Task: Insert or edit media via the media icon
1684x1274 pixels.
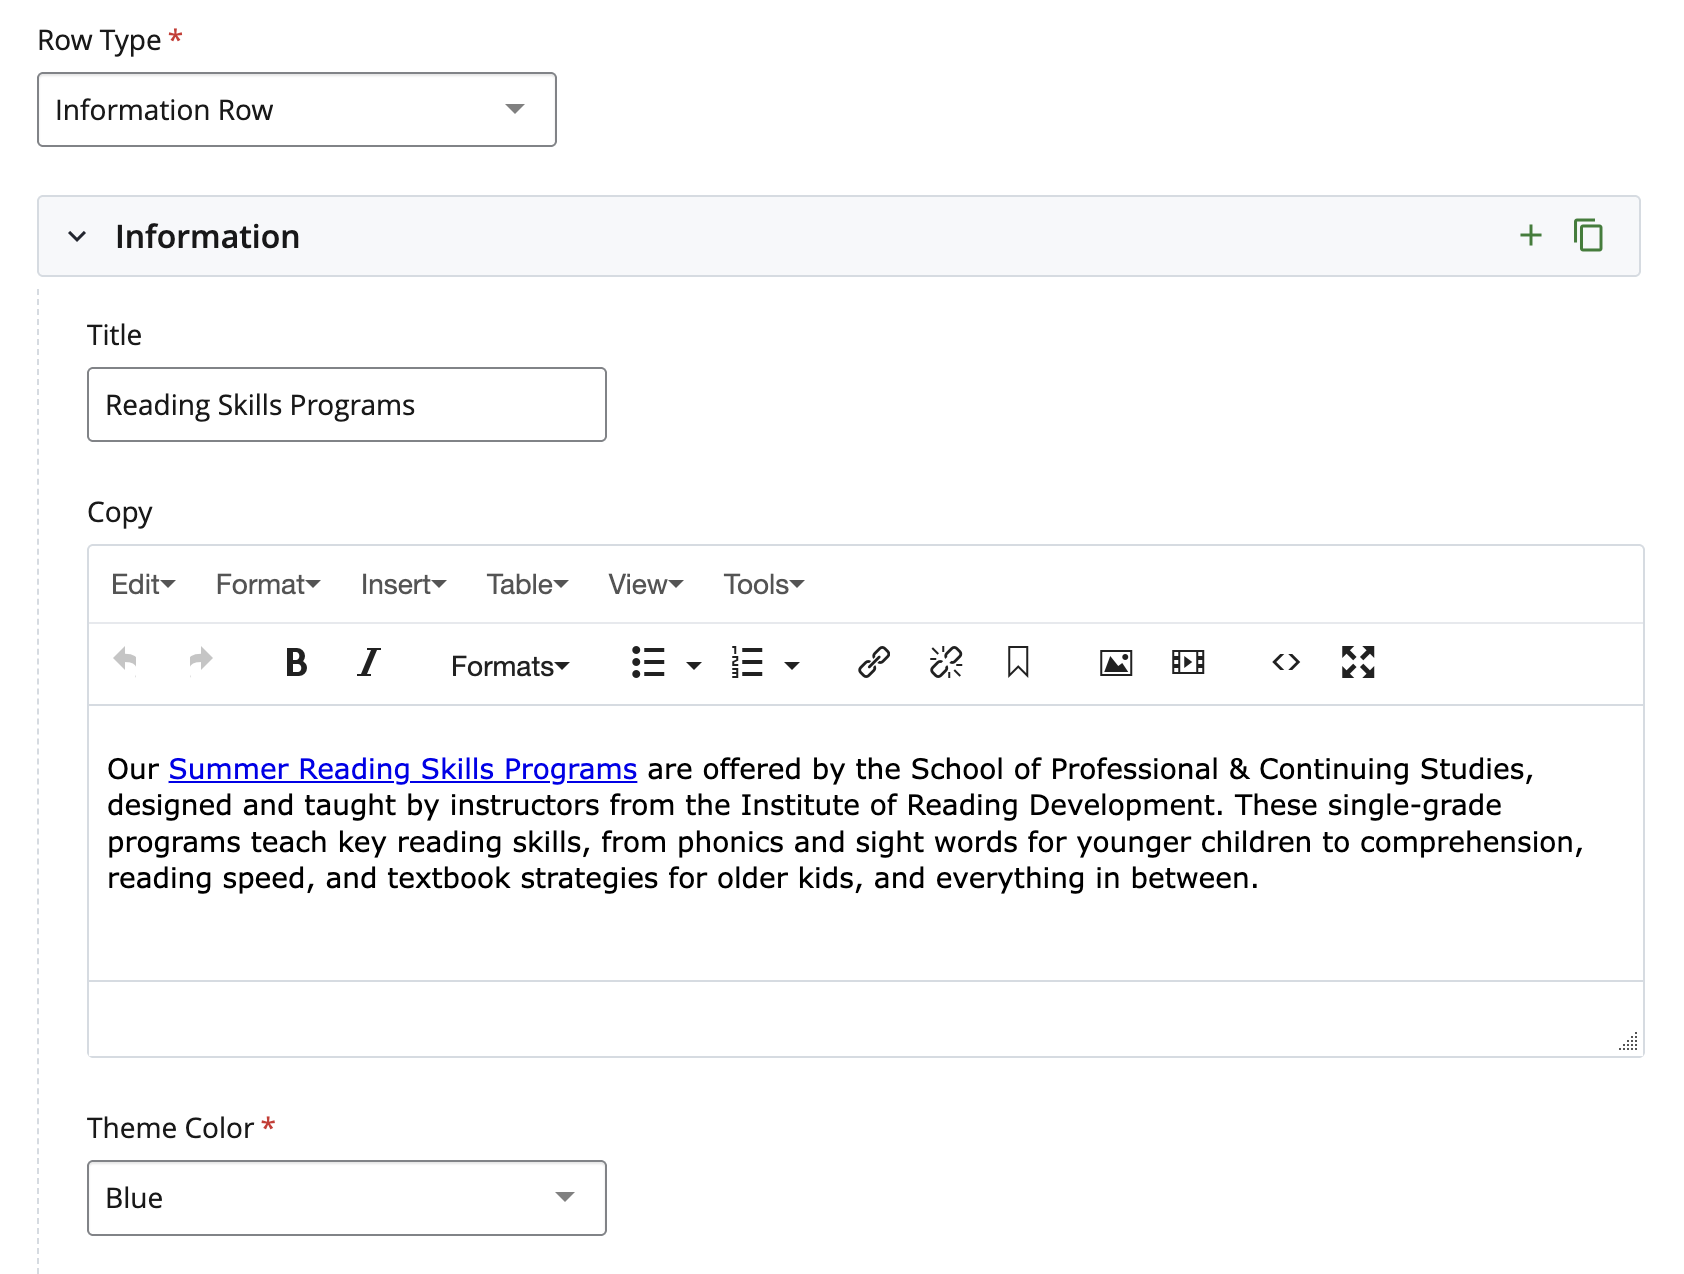Action: 1186,661
